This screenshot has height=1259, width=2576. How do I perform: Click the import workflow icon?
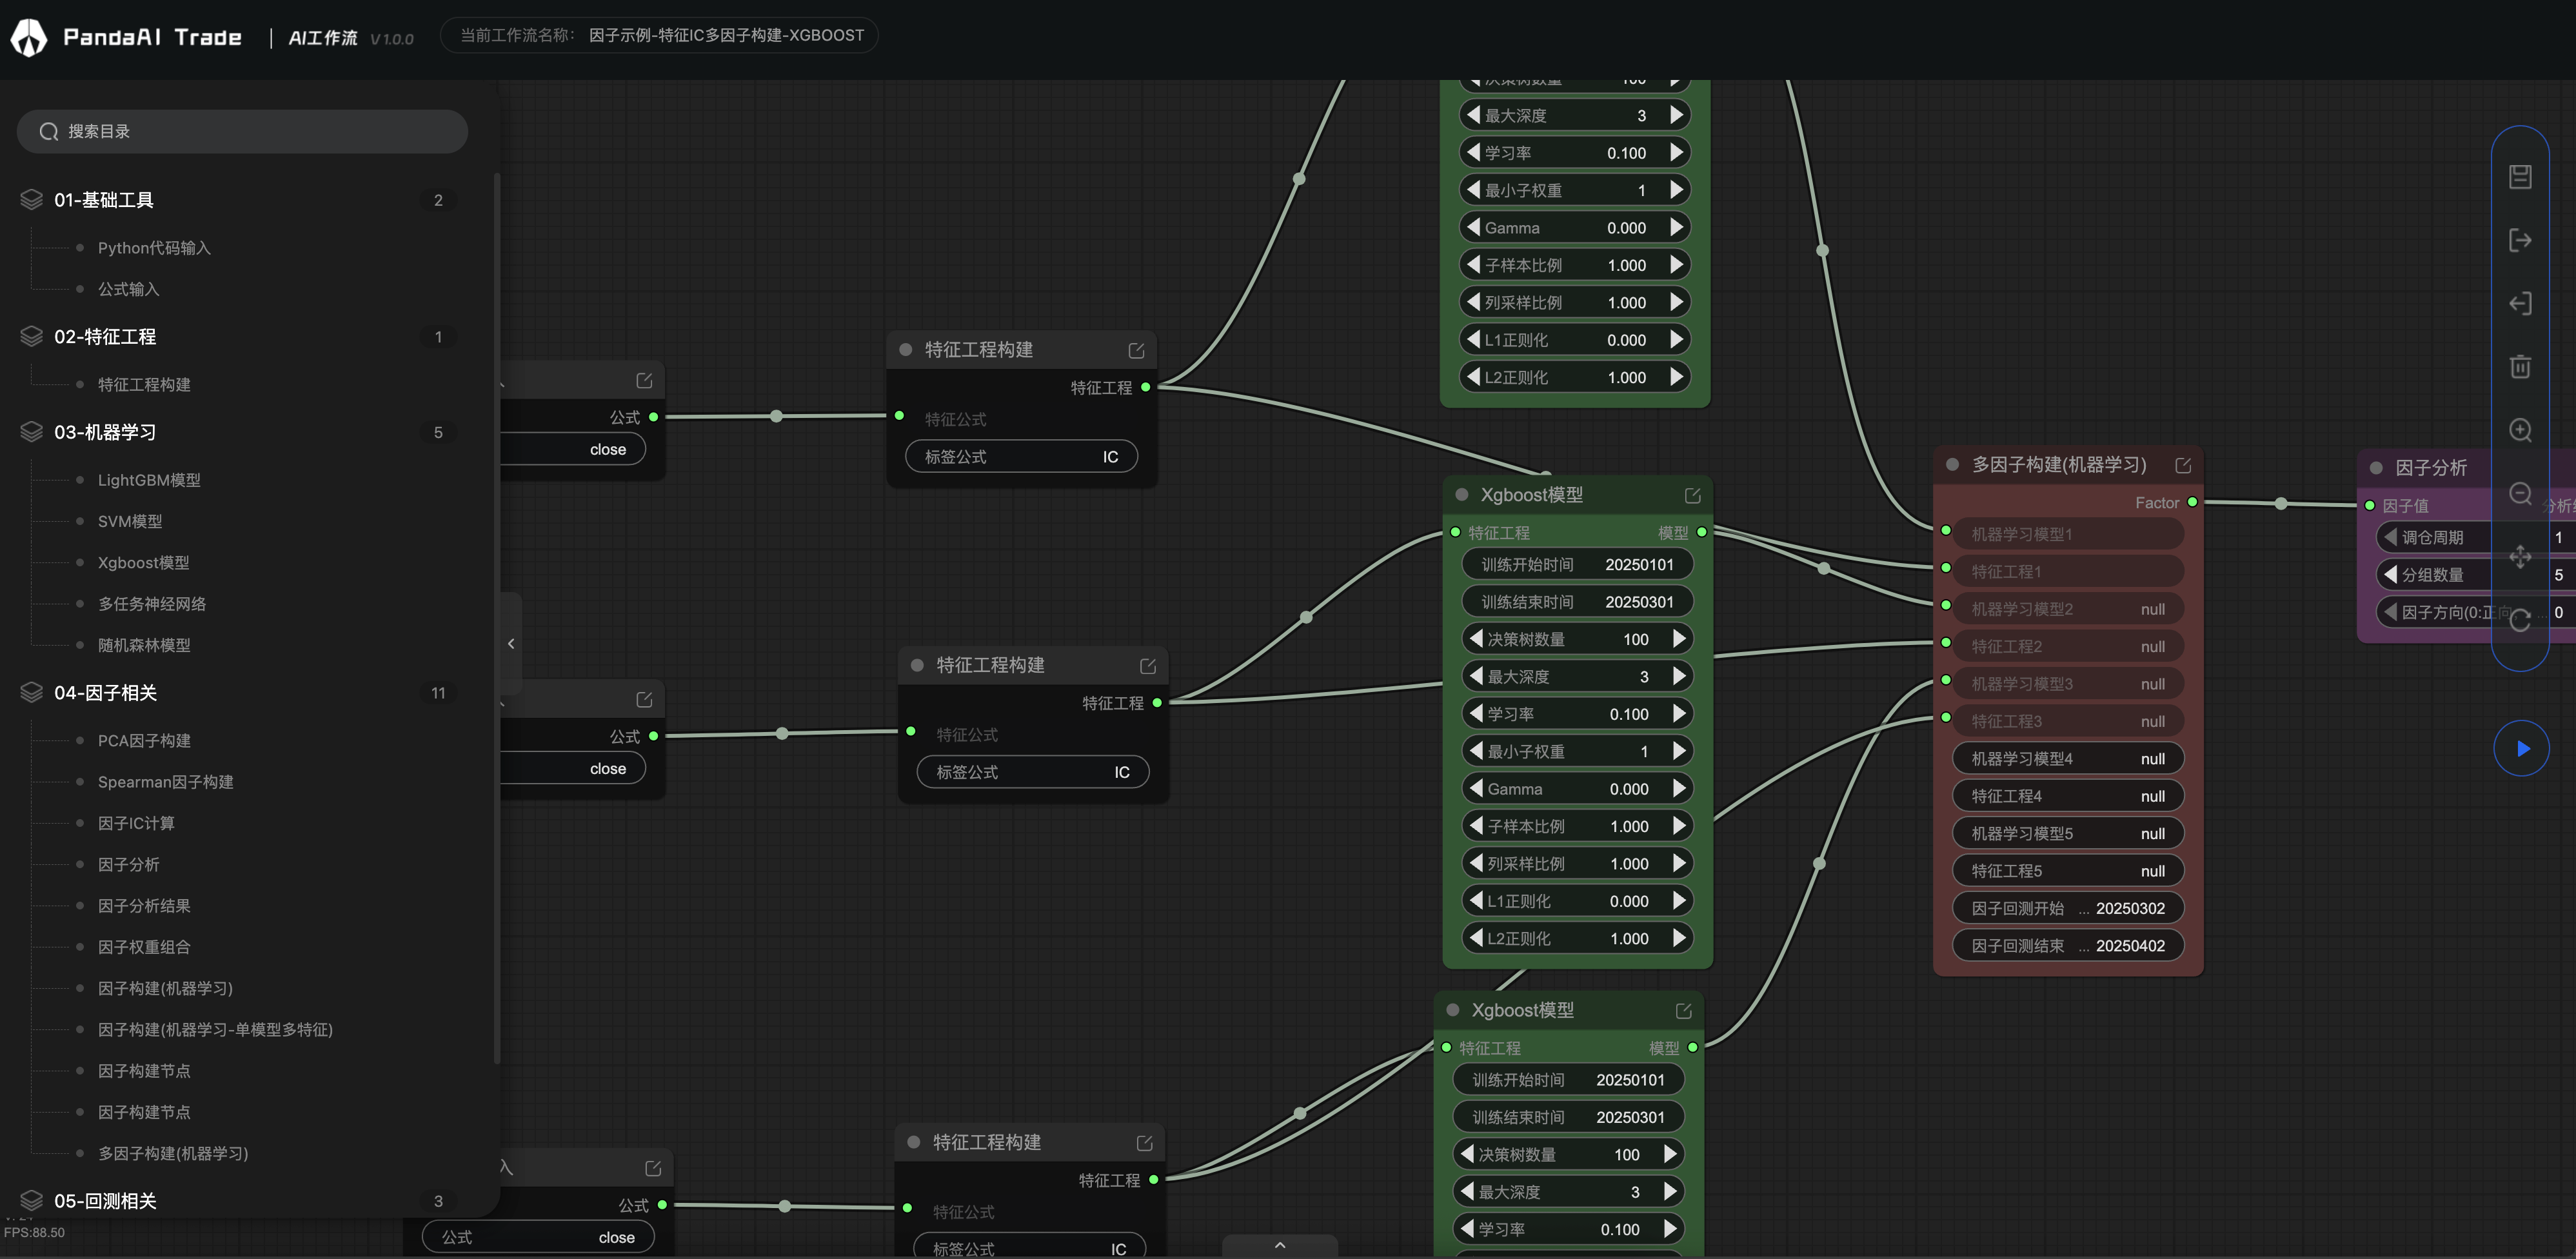pos(2519,303)
